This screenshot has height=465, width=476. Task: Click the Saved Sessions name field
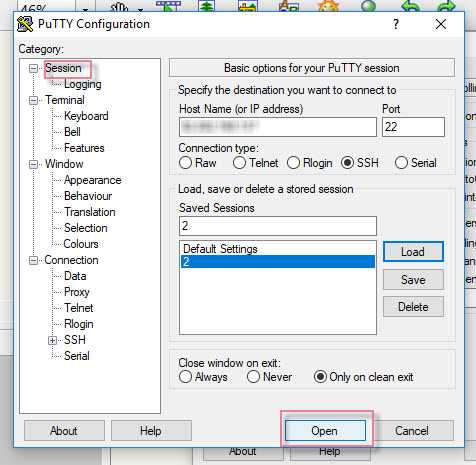278,226
